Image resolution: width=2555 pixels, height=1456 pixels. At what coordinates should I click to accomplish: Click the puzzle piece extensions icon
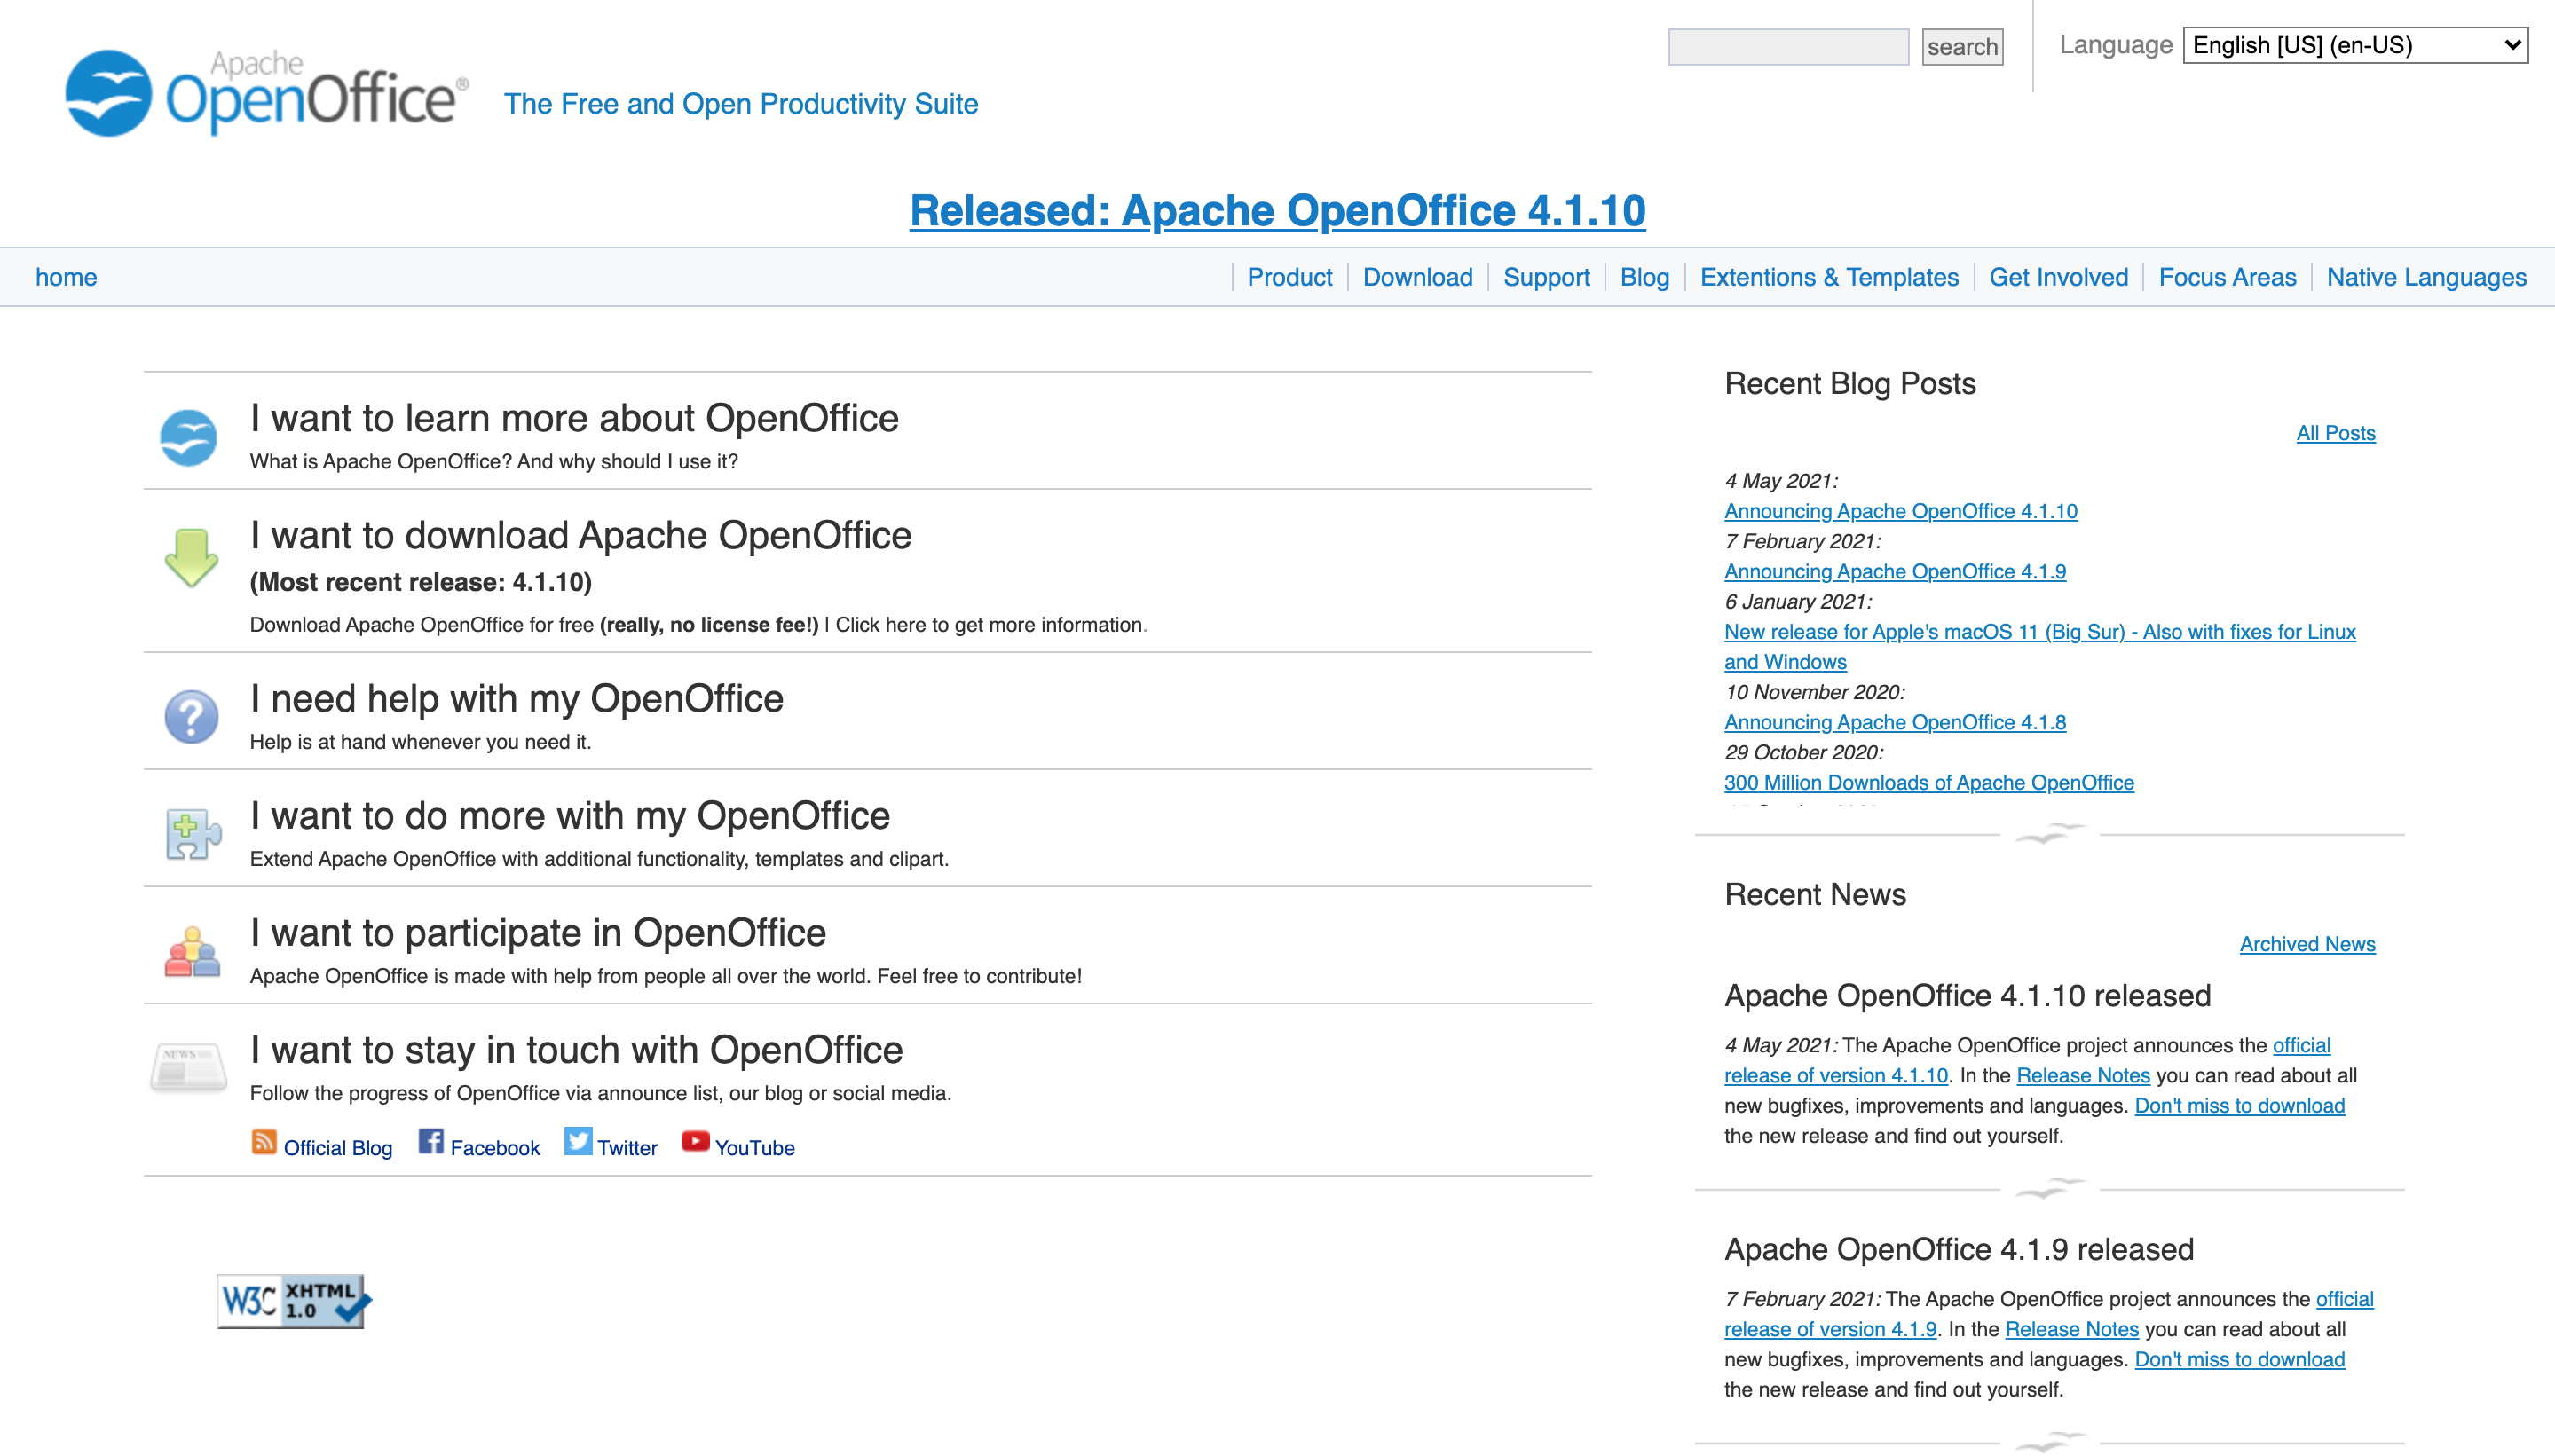click(193, 833)
